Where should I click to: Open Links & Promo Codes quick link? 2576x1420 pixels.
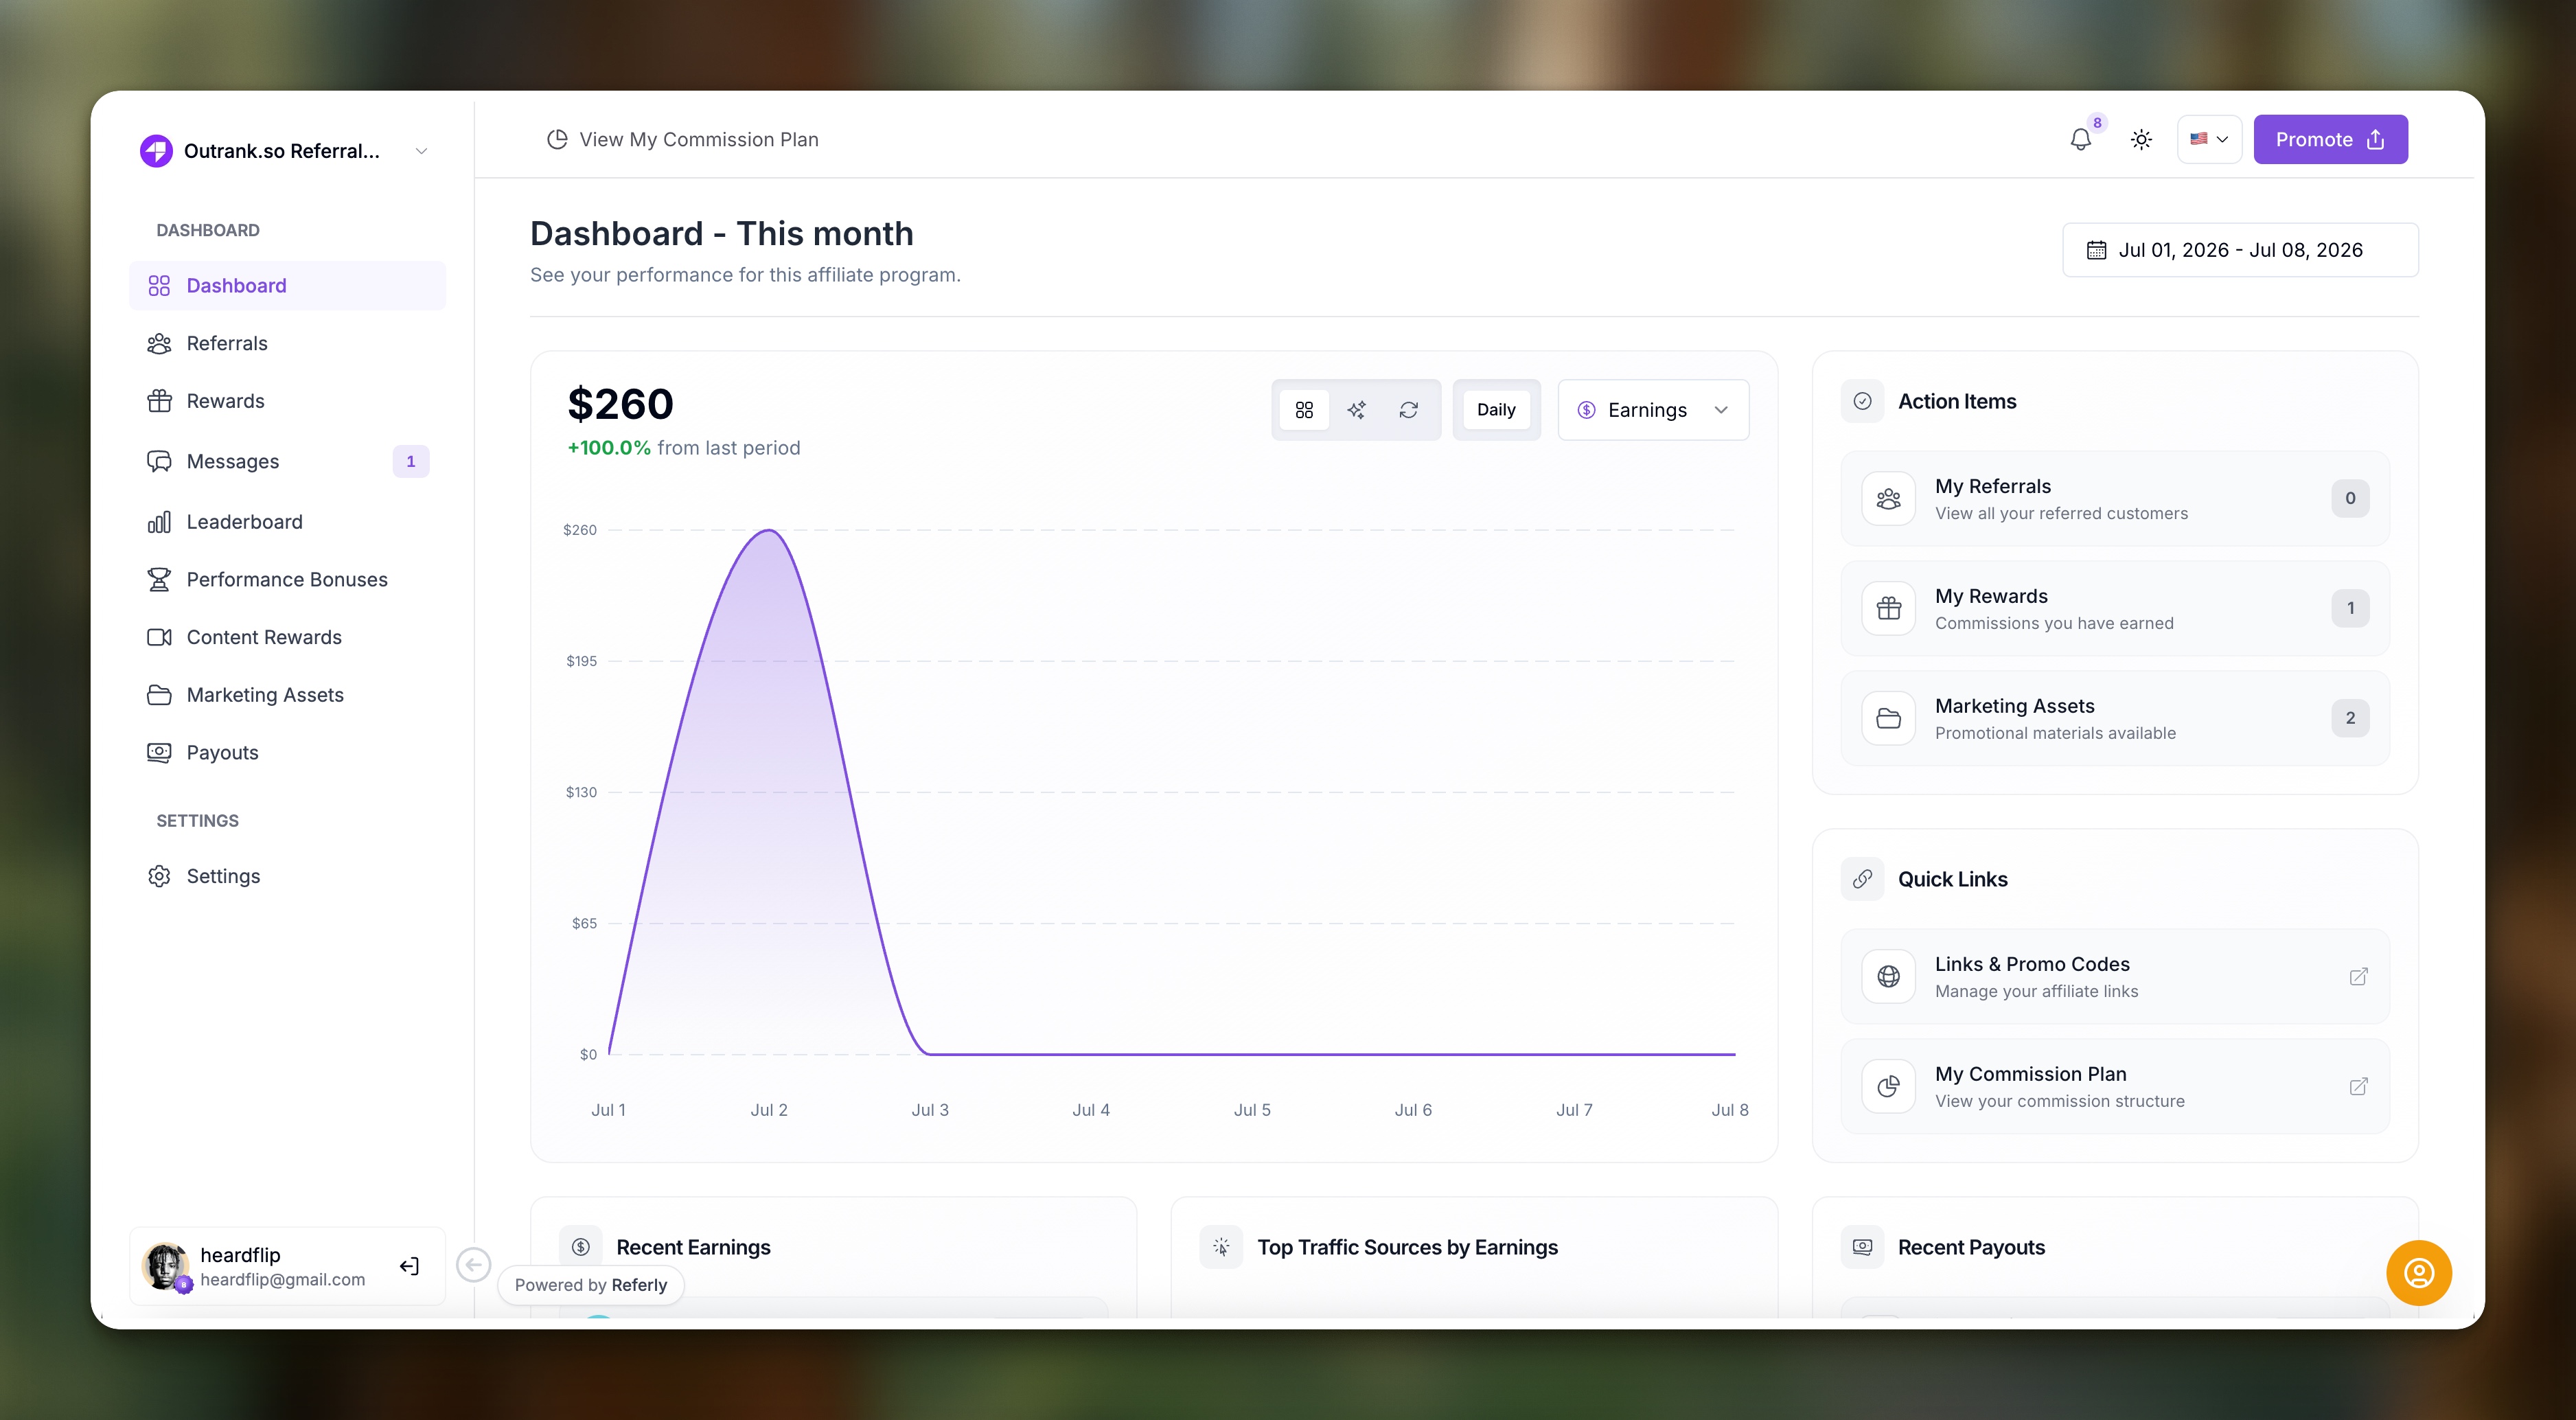(x=2115, y=977)
